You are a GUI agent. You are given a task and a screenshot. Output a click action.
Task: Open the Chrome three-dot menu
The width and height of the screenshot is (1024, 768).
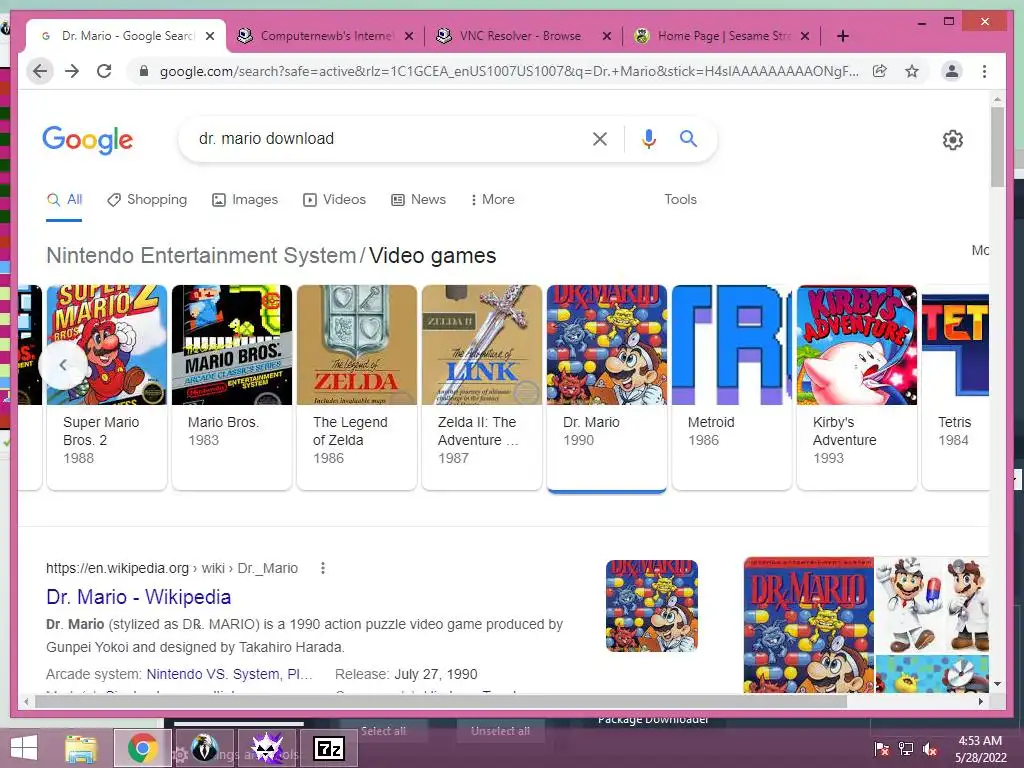(x=984, y=71)
